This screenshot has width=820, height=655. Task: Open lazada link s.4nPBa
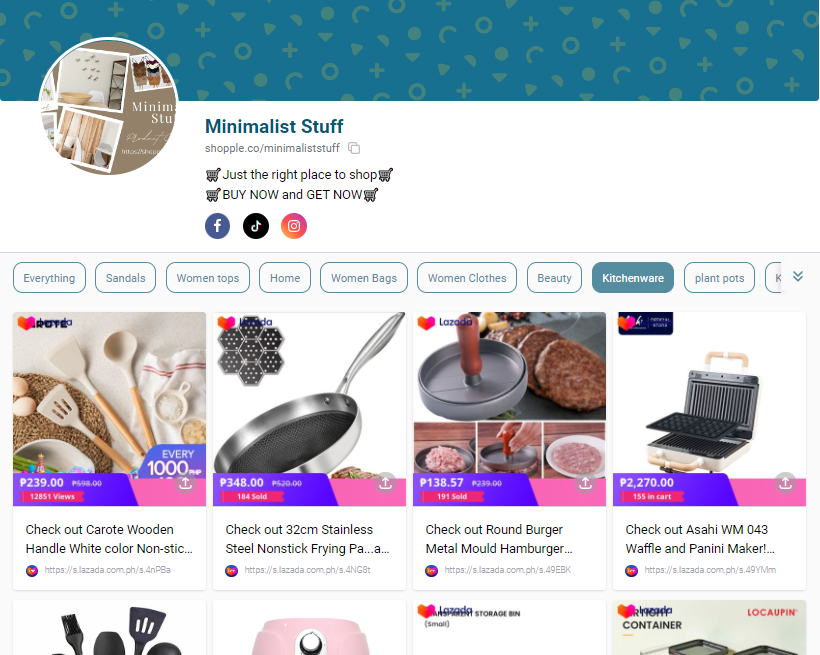(108, 570)
